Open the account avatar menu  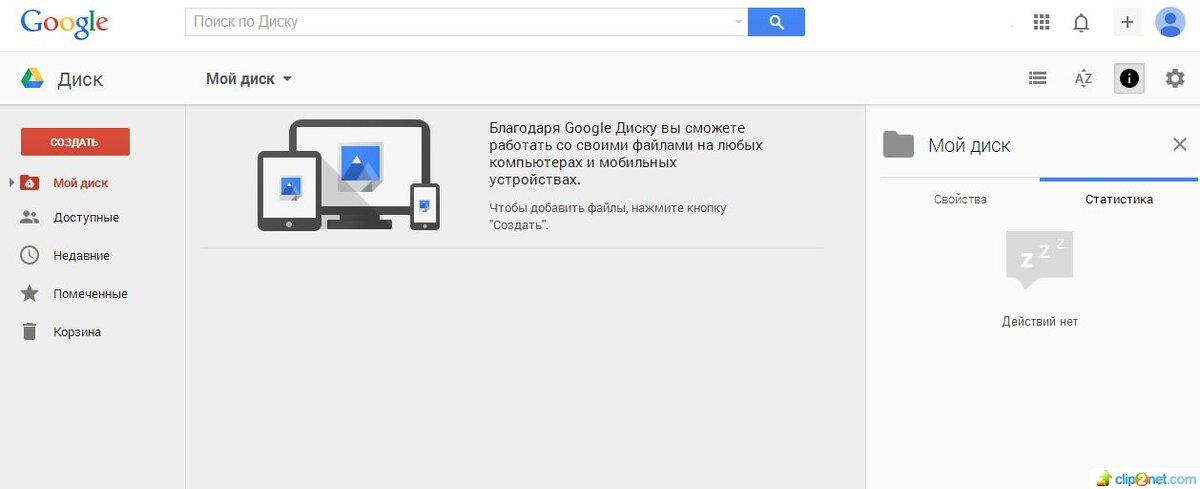[x=1170, y=22]
